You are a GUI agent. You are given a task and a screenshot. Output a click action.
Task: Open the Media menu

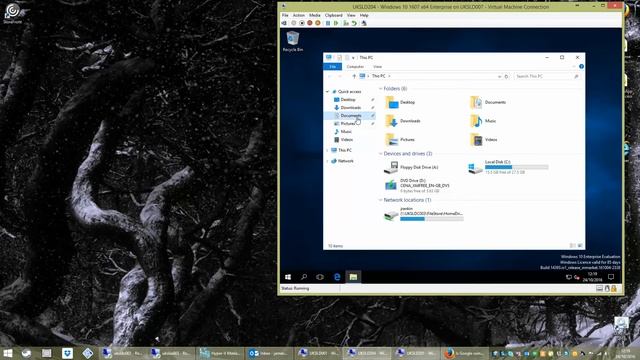pos(315,15)
